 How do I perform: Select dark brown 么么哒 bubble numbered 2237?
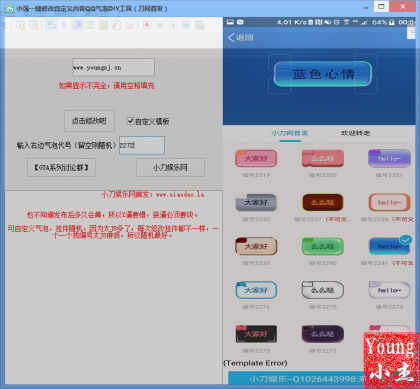323,202
